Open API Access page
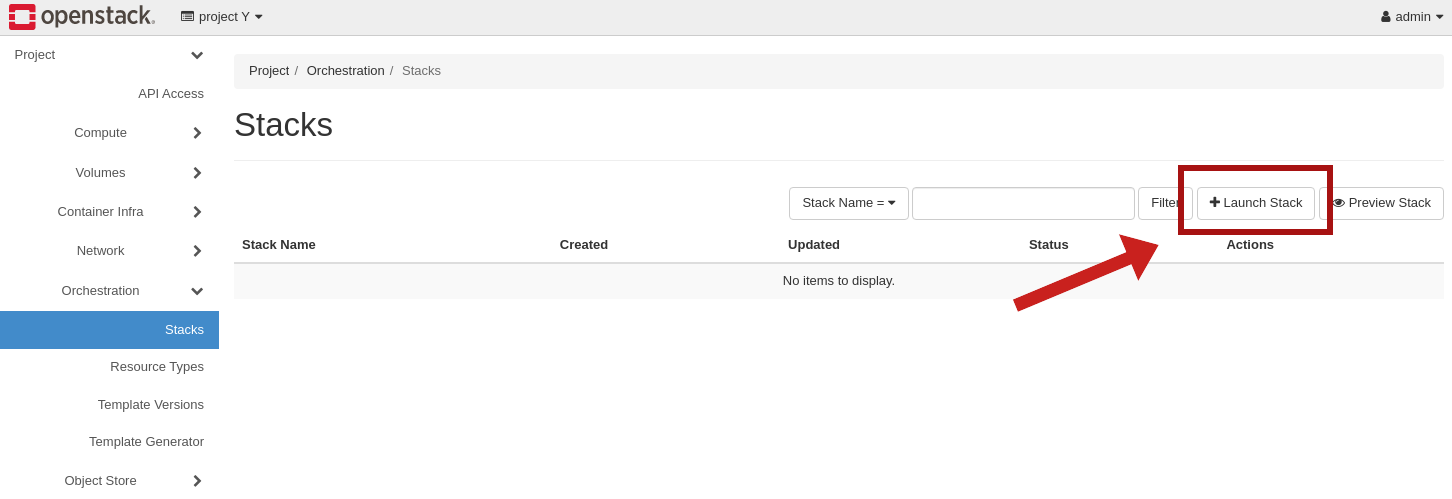The width and height of the screenshot is (1452, 499). [170, 93]
